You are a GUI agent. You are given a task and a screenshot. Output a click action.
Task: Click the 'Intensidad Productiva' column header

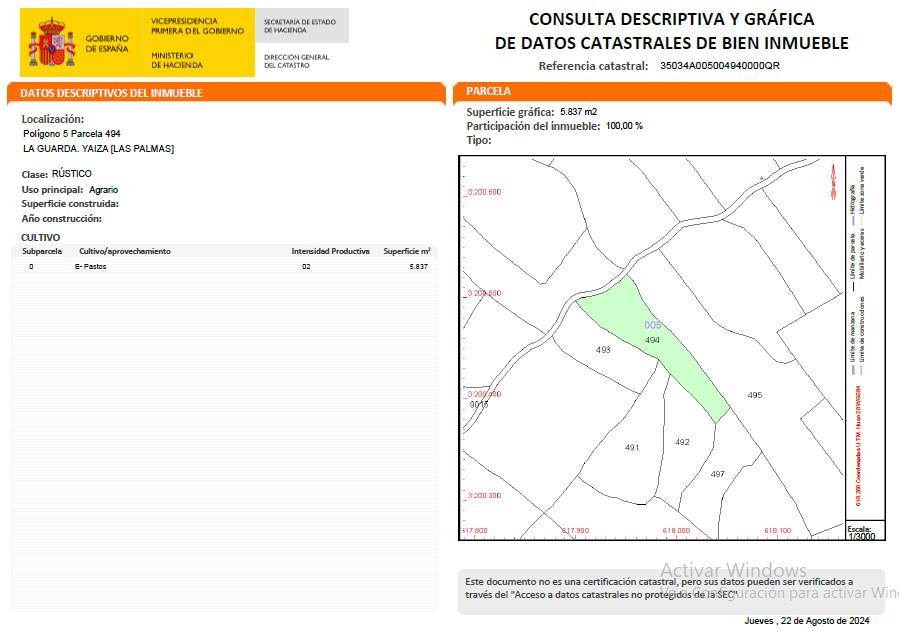[x=330, y=251]
